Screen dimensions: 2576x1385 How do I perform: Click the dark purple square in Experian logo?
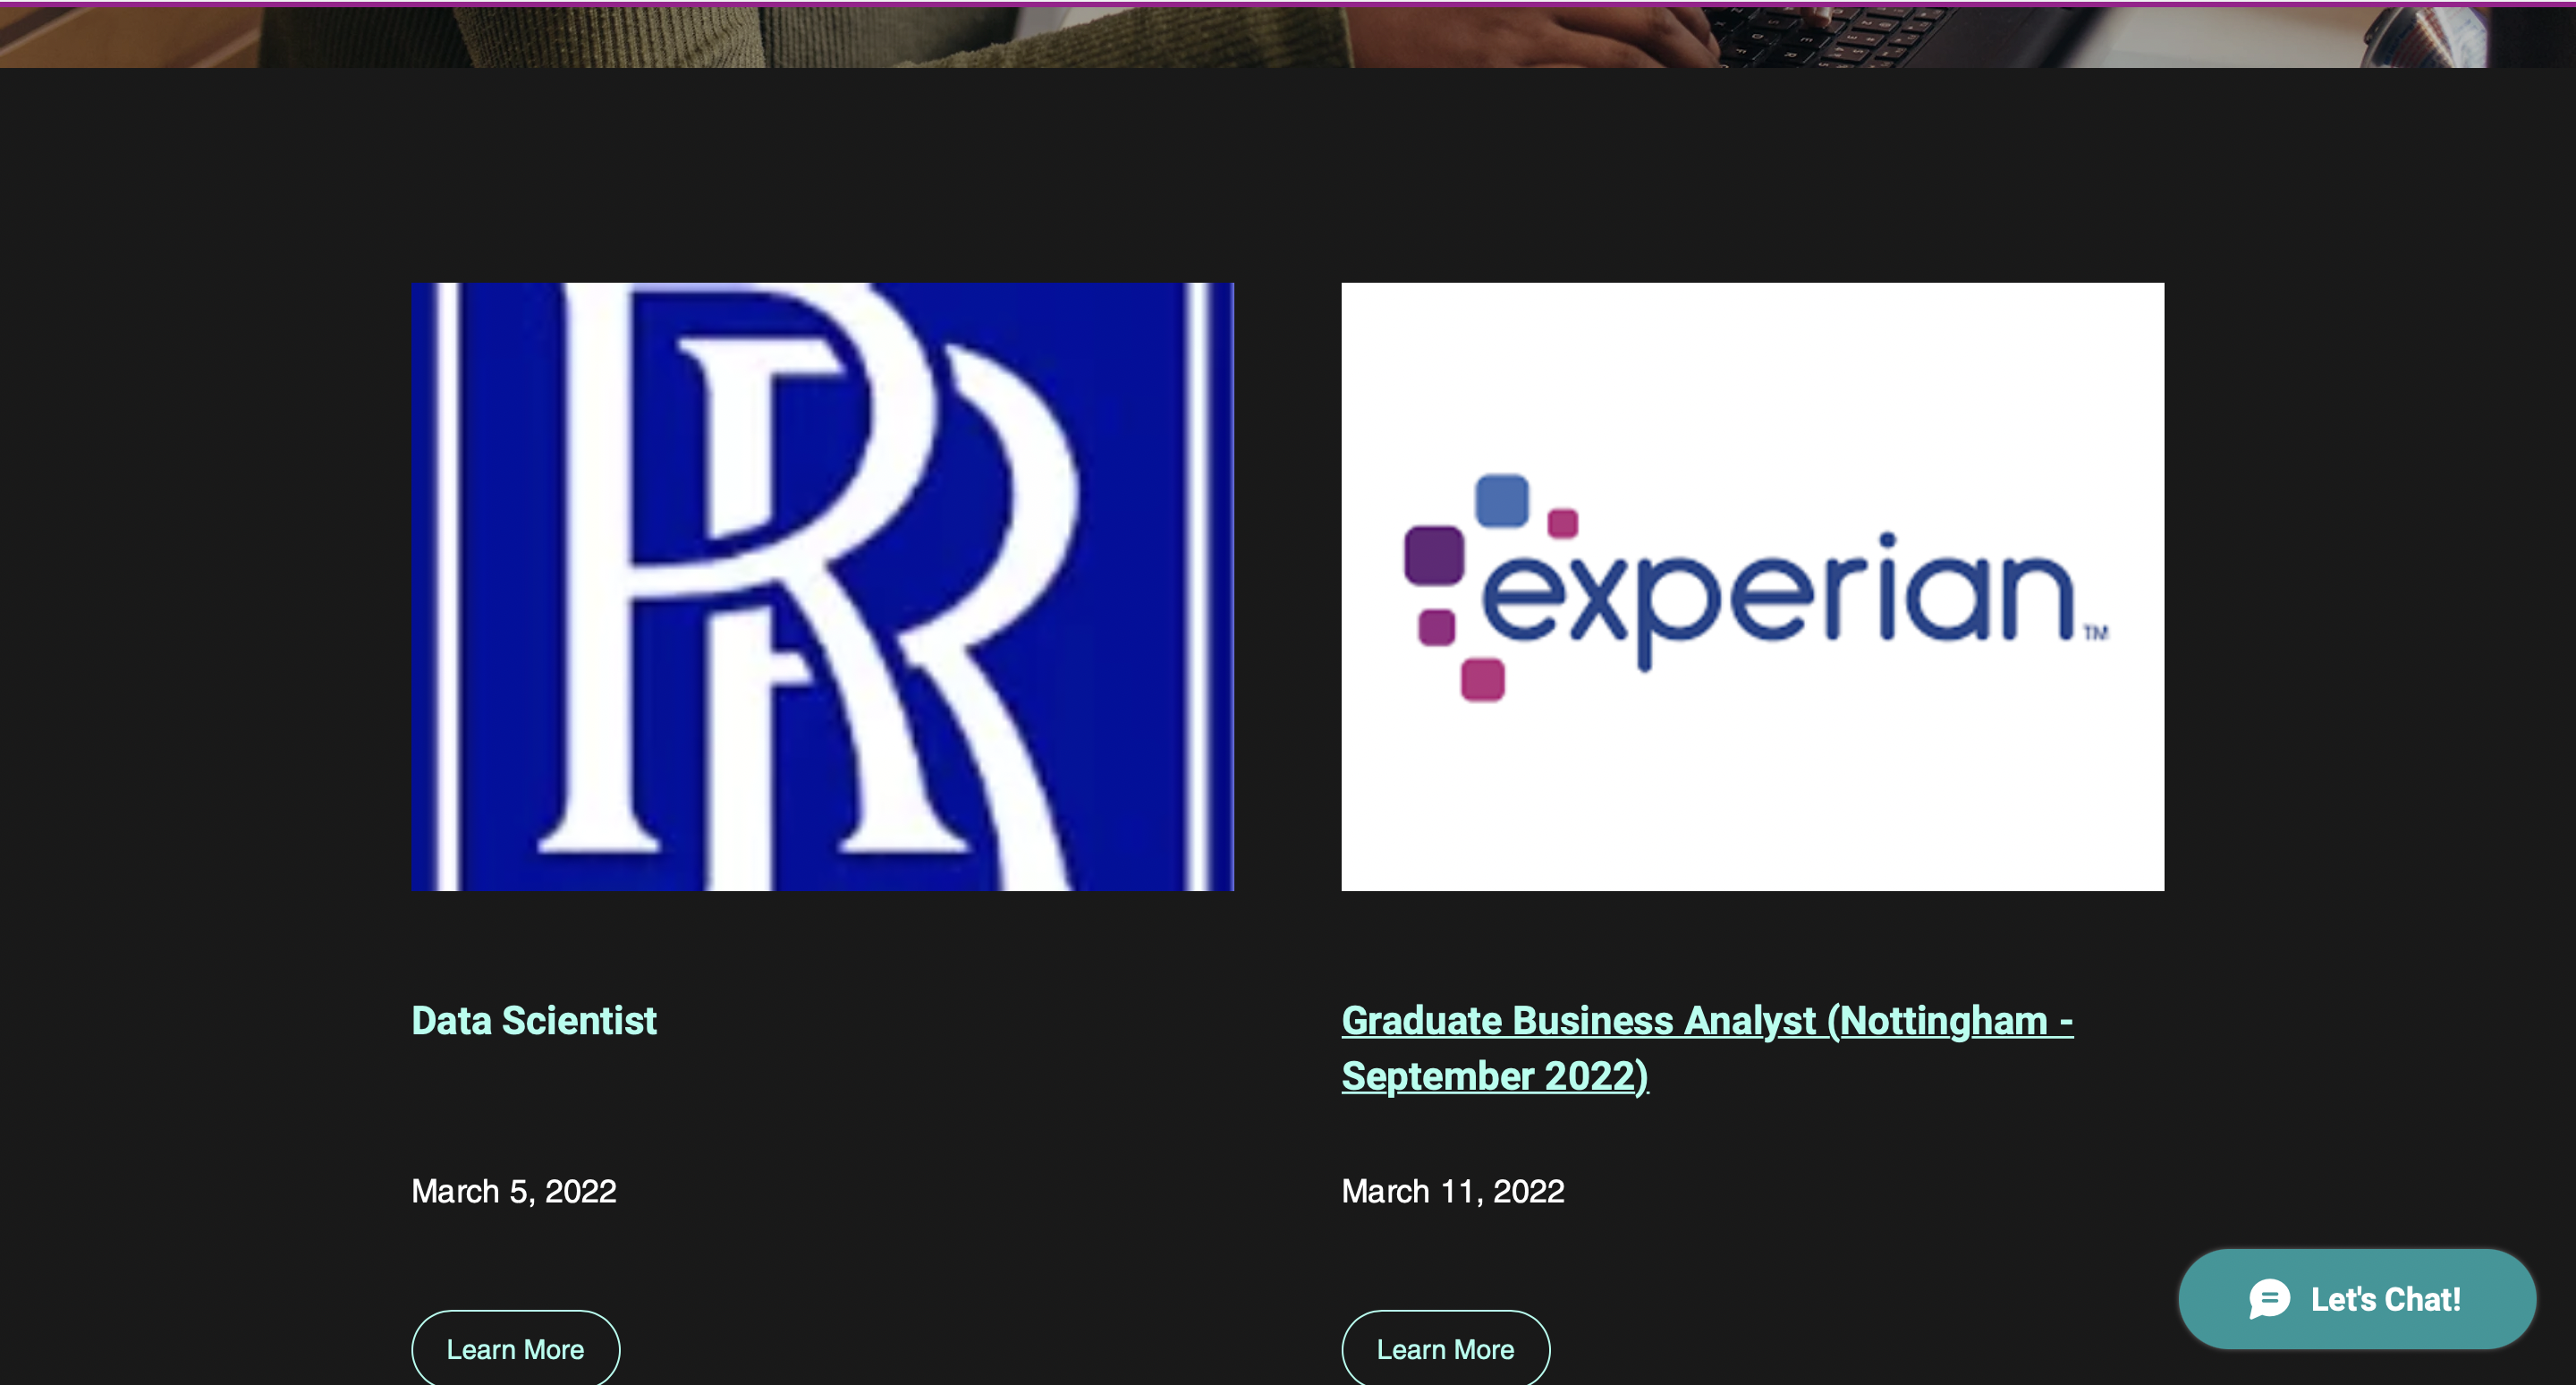point(1434,555)
